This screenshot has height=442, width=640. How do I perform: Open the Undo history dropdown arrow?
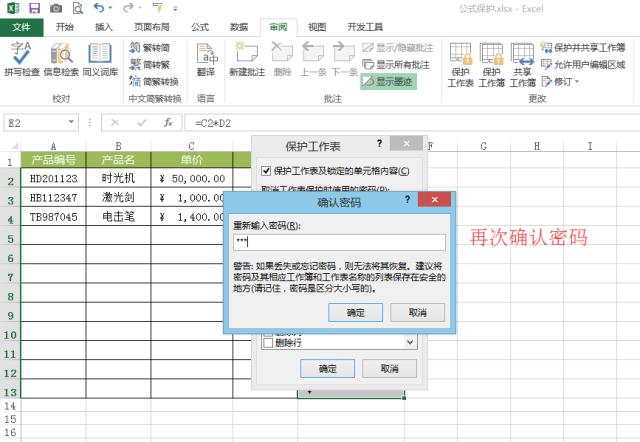110,8
